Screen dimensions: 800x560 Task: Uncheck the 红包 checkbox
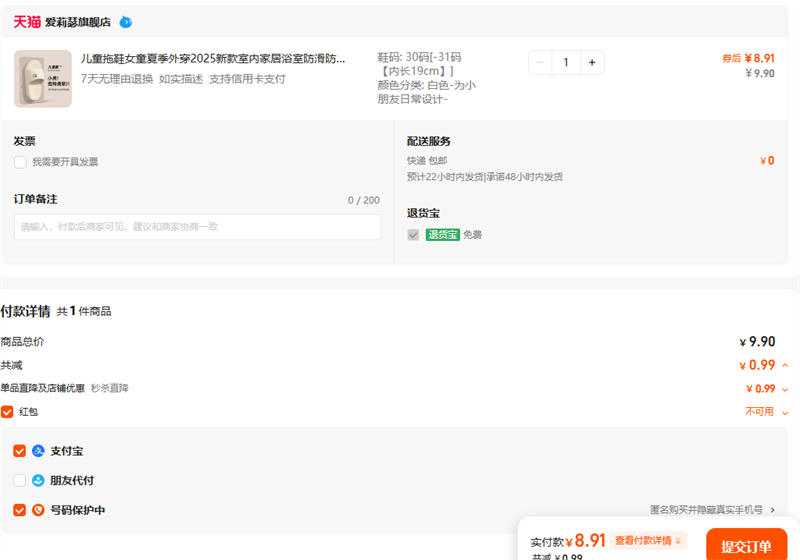coord(7,412)
